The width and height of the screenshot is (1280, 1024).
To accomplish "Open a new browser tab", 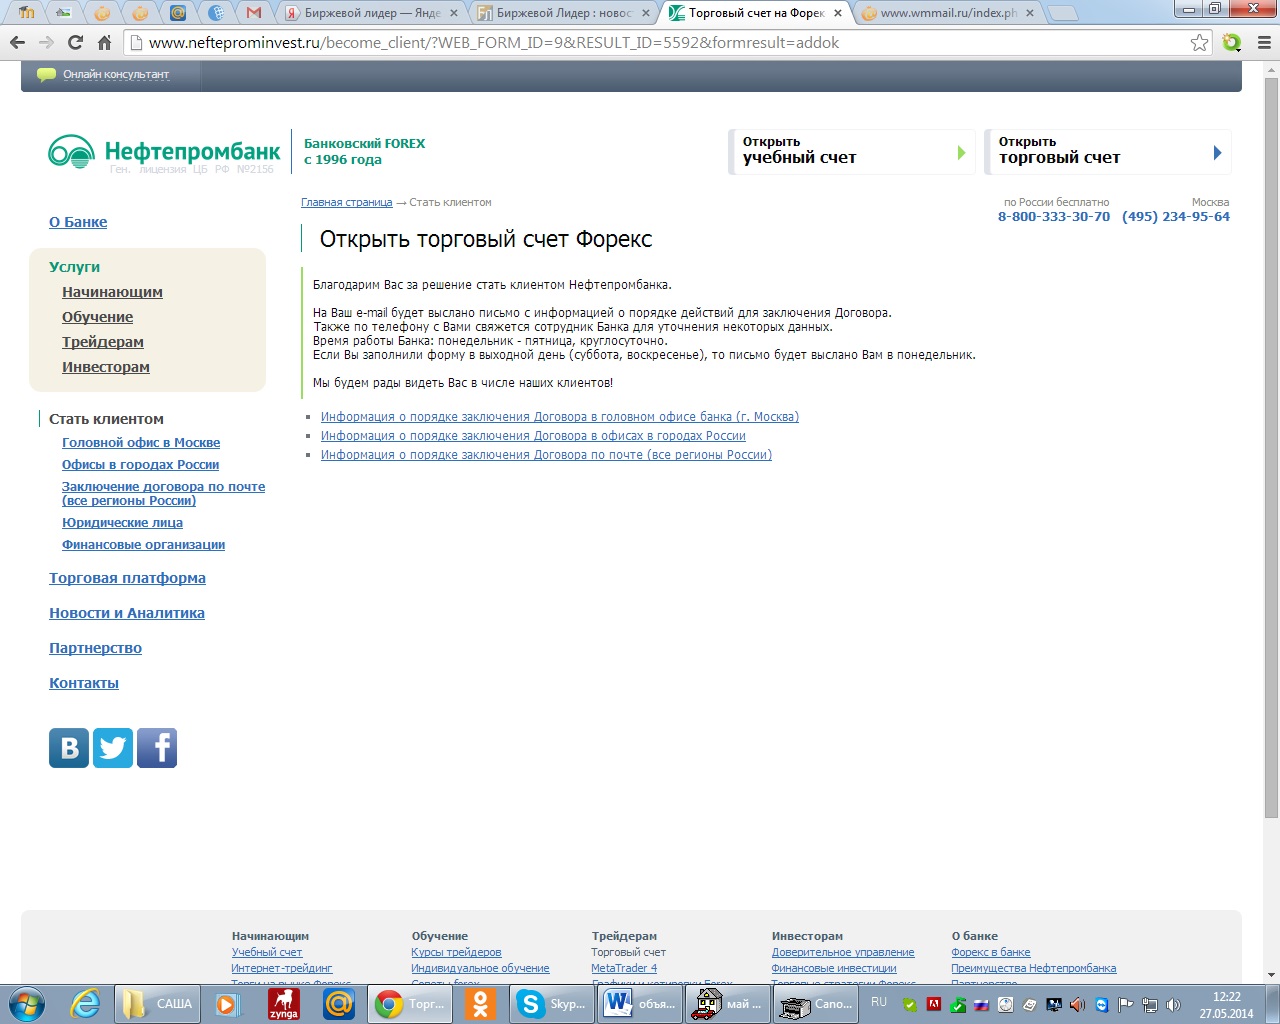I will [x=1062, y=13].
